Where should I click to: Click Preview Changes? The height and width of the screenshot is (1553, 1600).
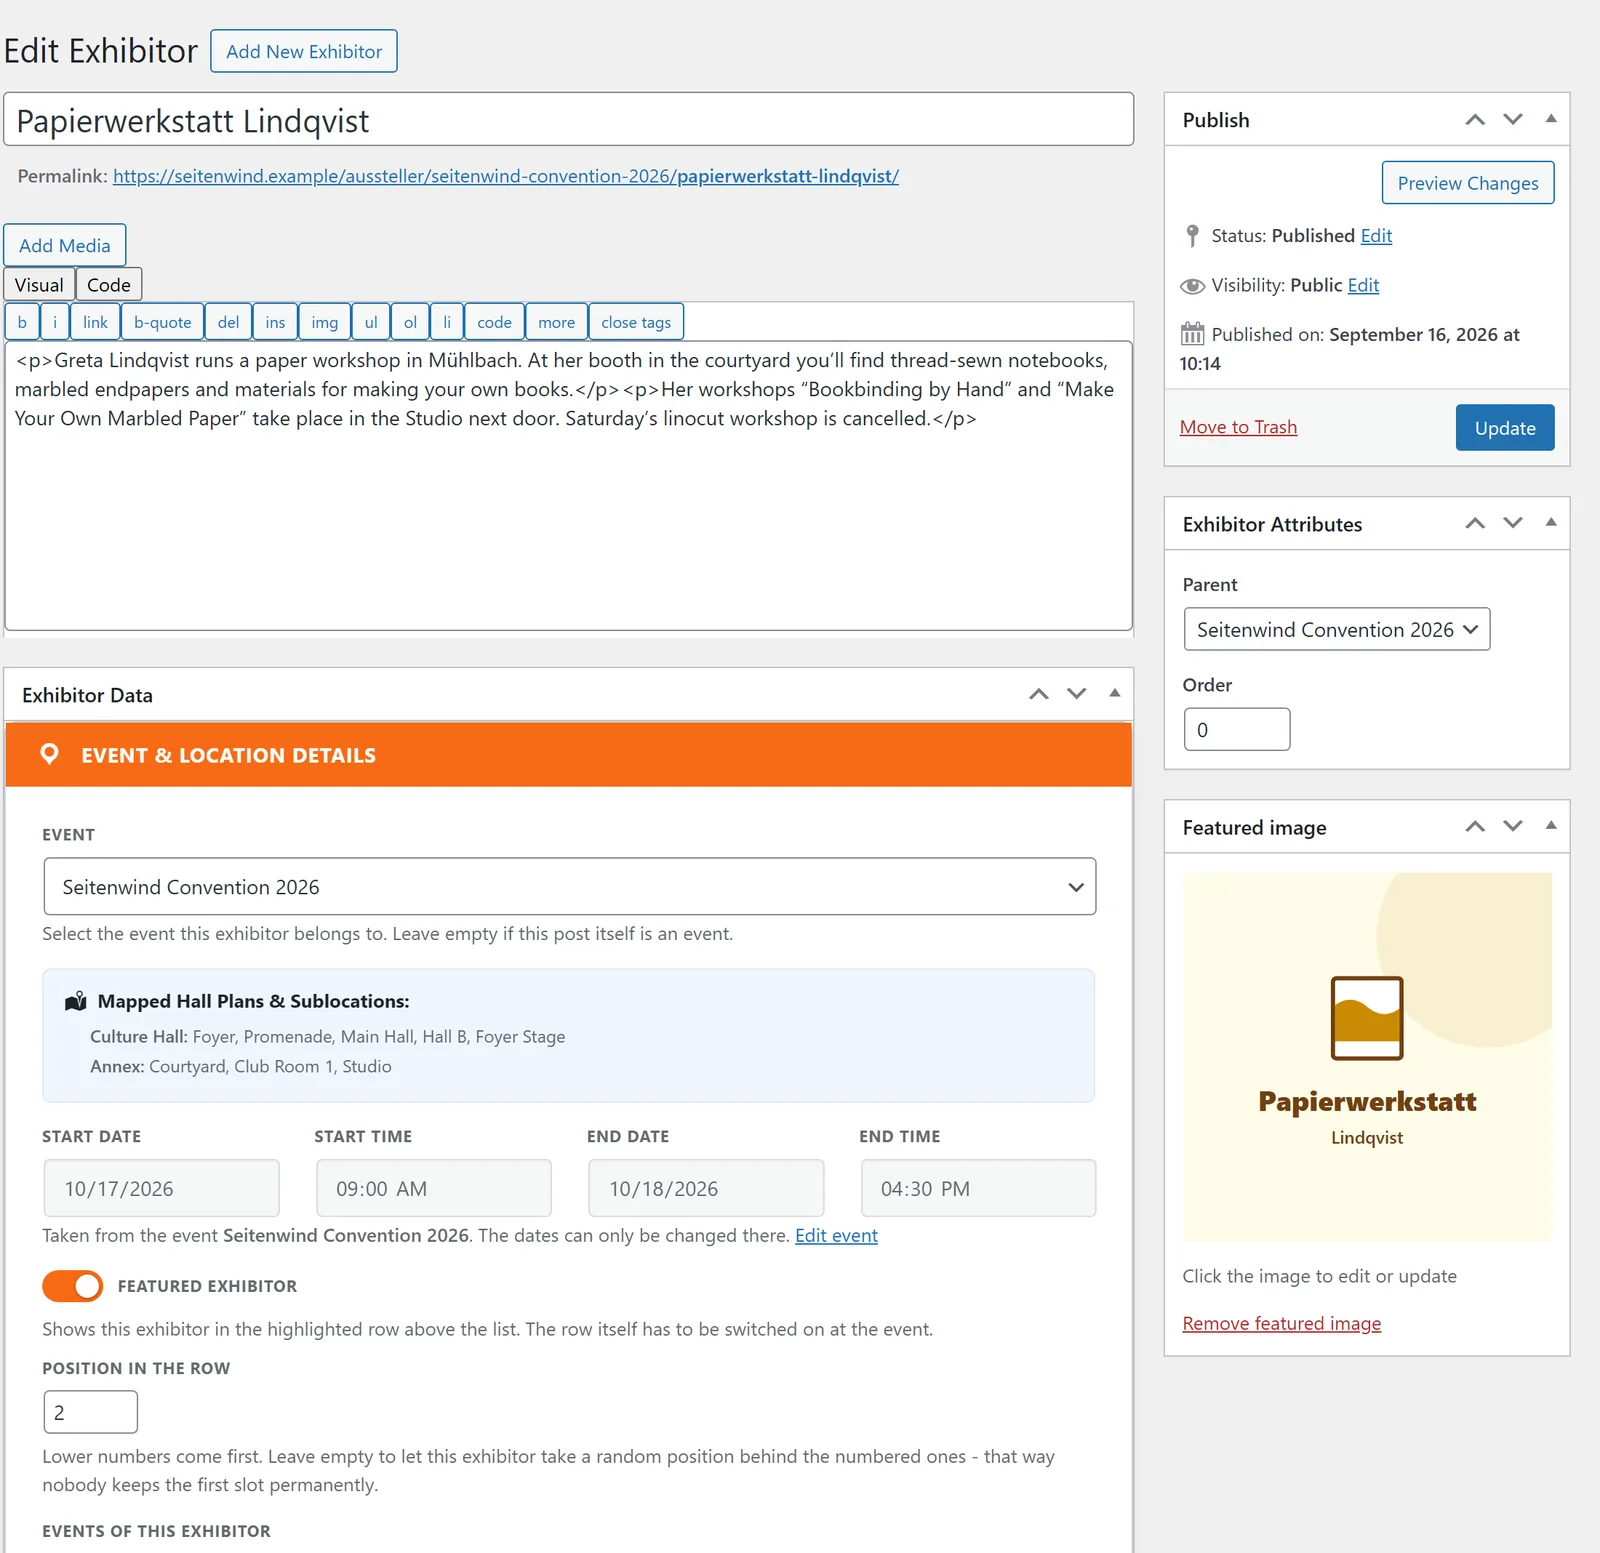tap(1468, 183)
